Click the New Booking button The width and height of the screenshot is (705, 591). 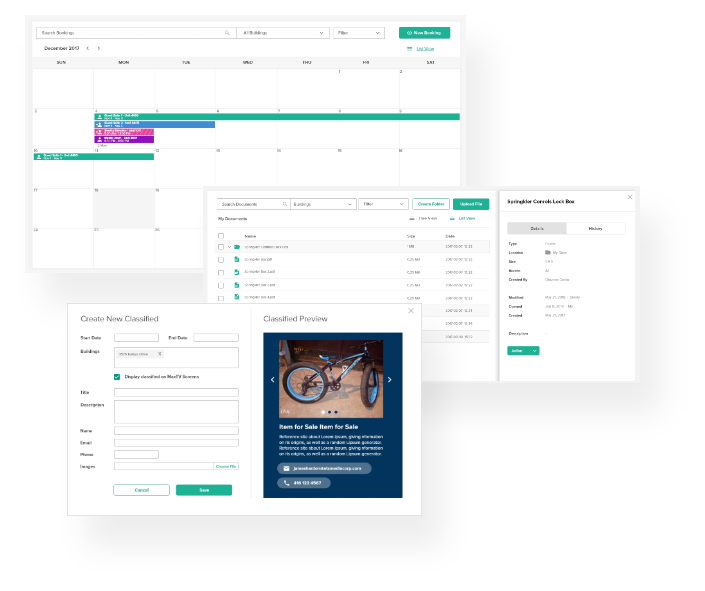pyautogui.click(x=424, y=33)
